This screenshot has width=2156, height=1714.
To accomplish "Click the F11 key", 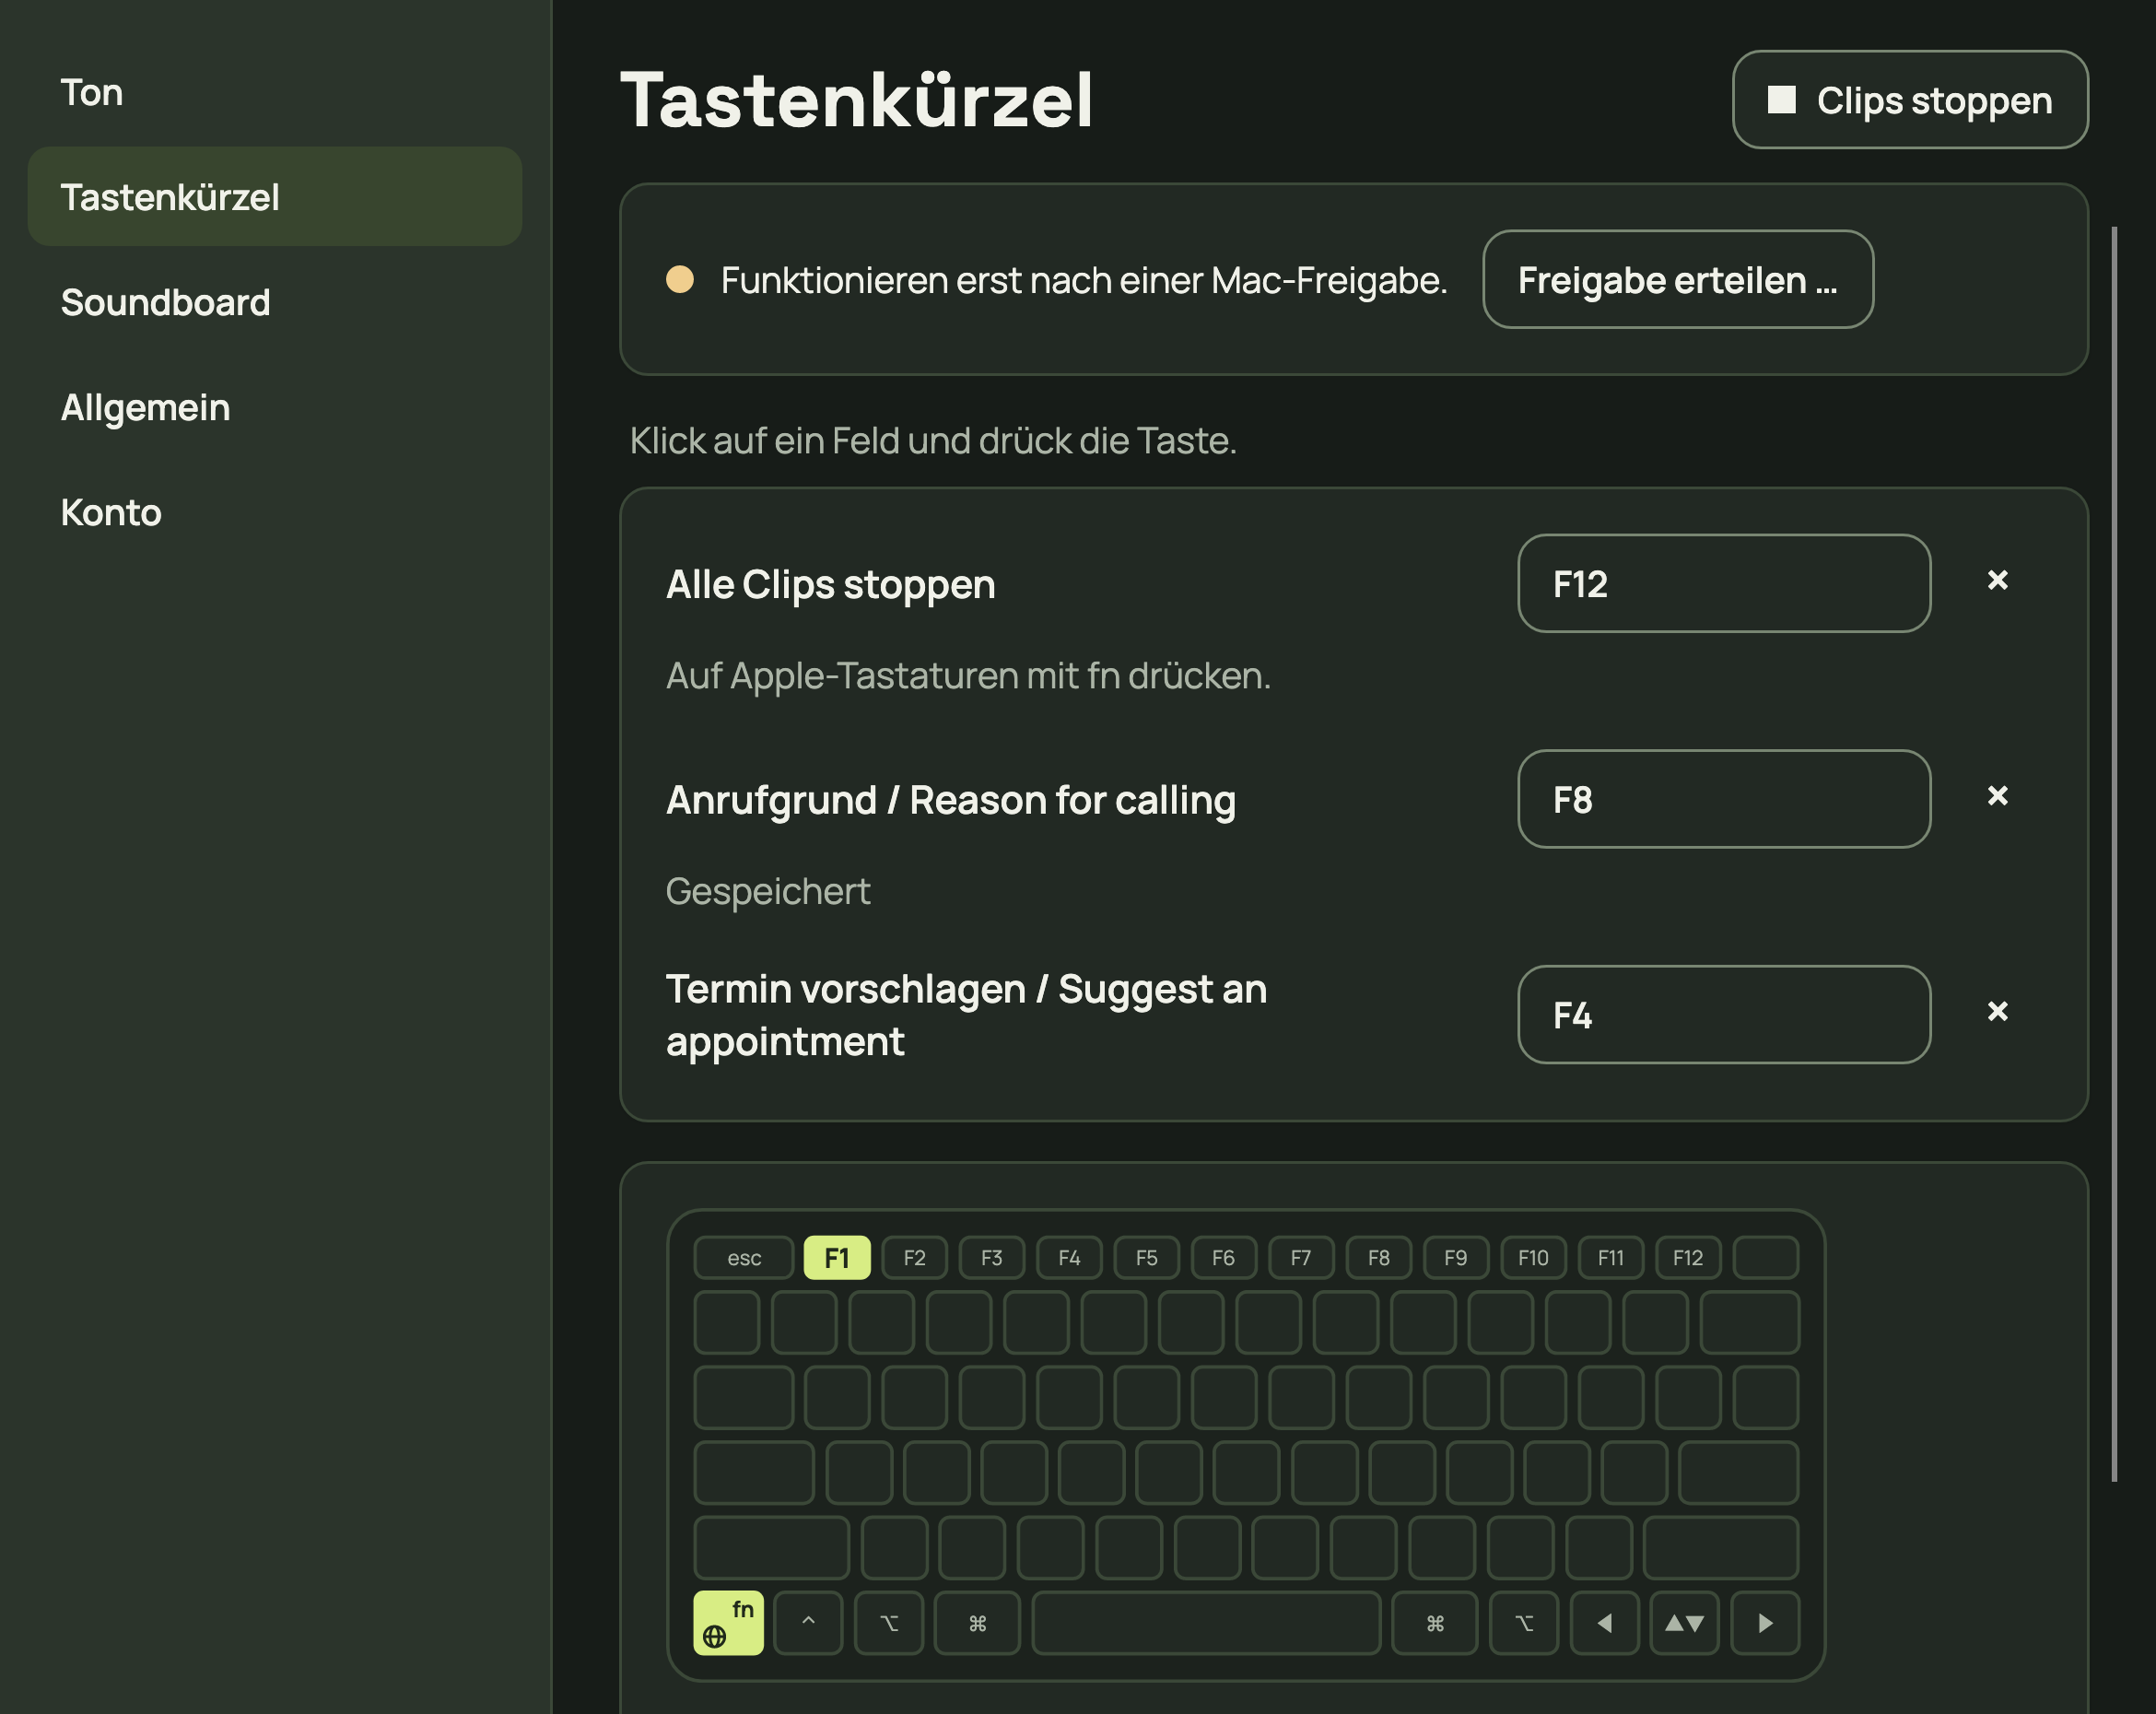I will [x=1611, y=1258].
